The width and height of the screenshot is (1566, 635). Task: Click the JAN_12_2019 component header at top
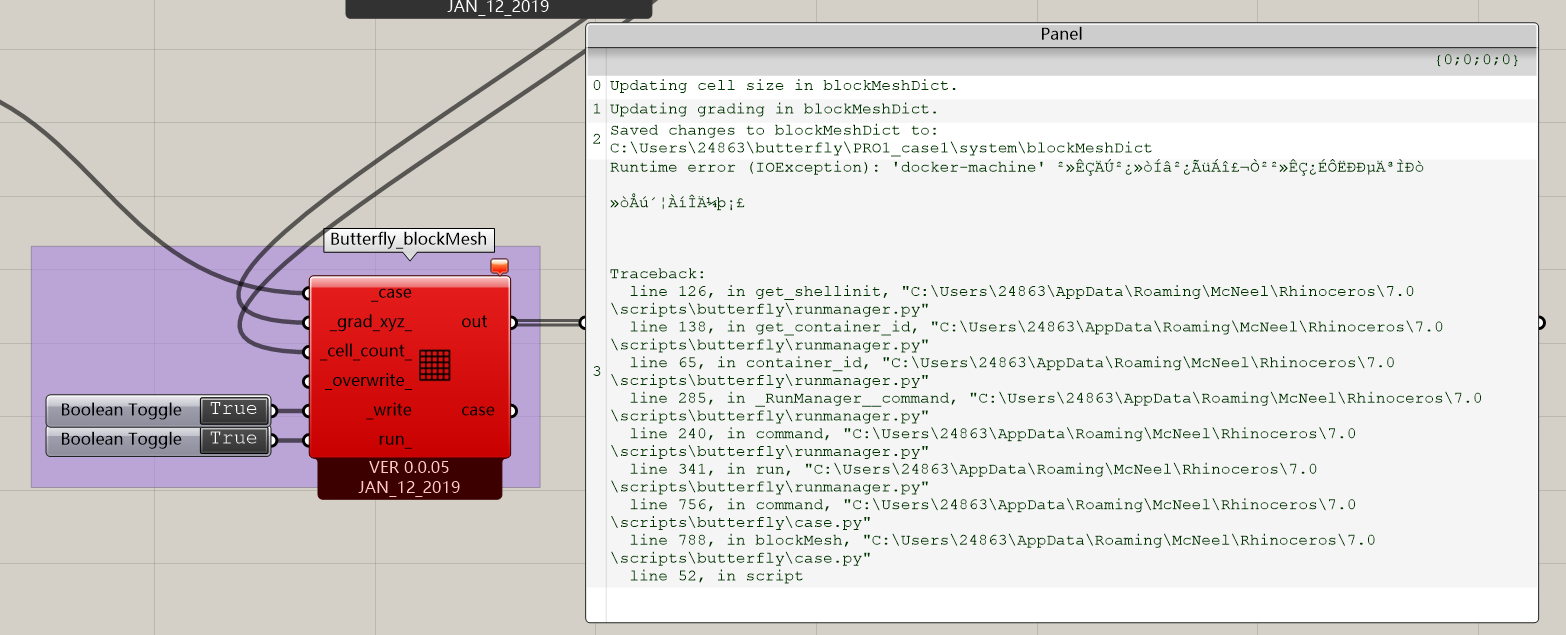coord(497,7)
